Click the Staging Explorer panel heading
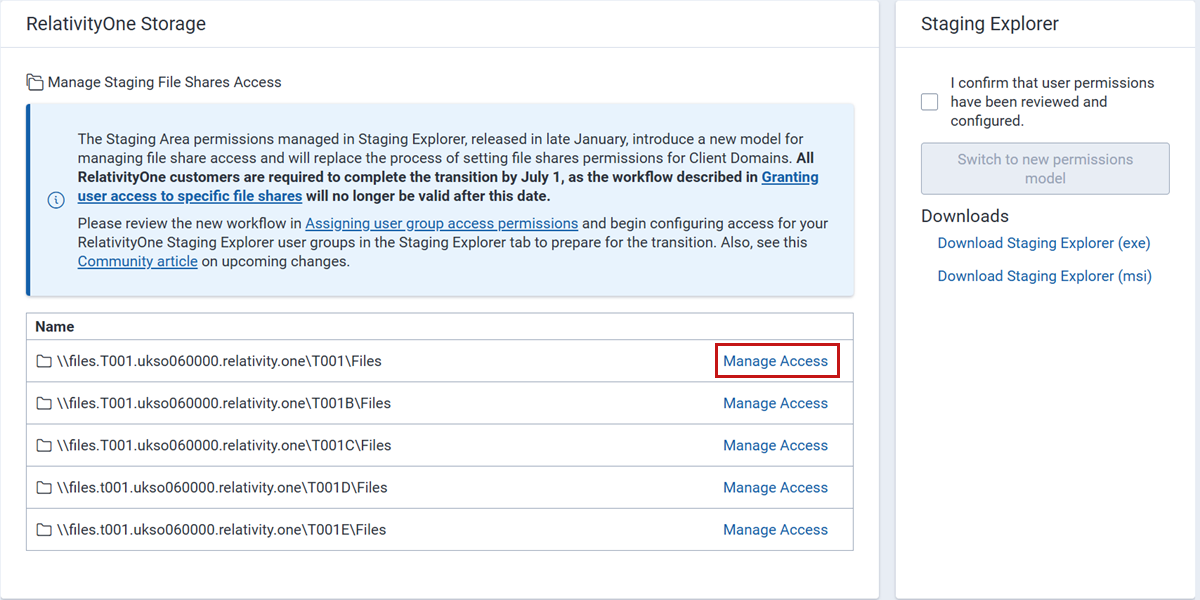1200x600 pixels. [x=990, y=24]
